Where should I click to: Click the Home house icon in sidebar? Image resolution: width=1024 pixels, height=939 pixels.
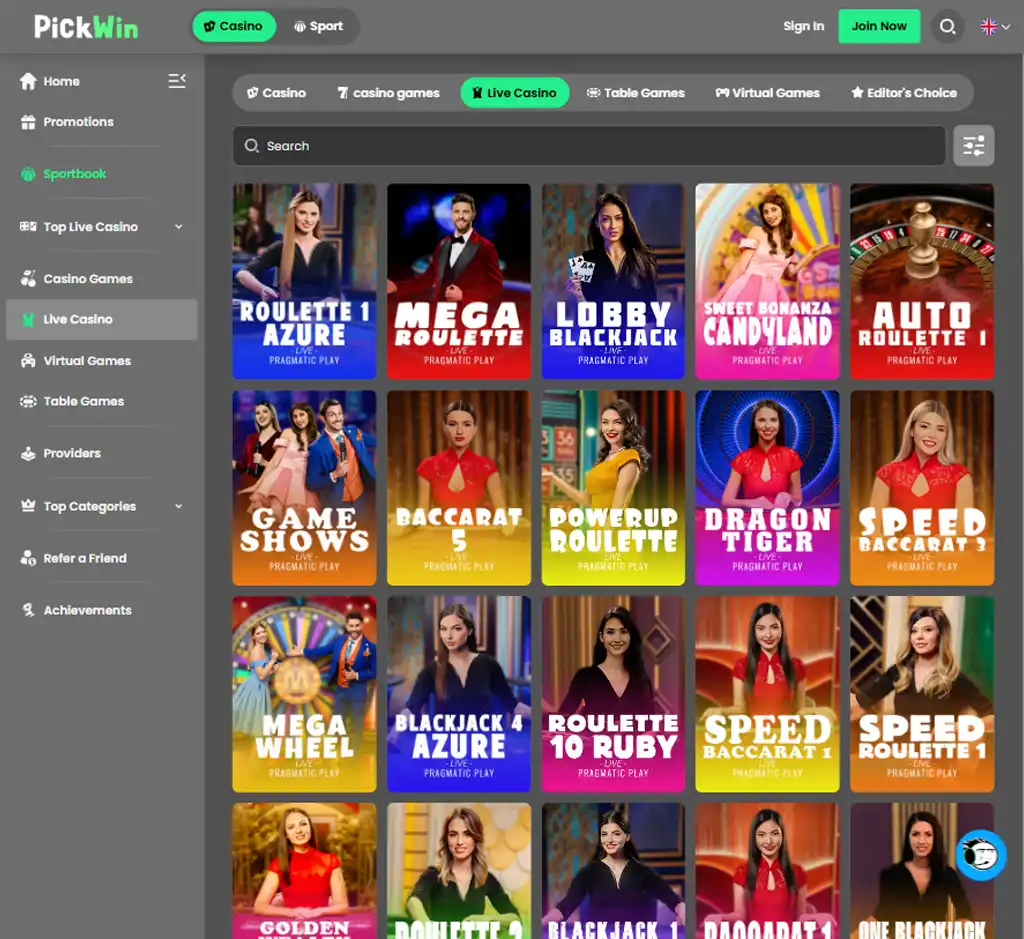point(28,81)
